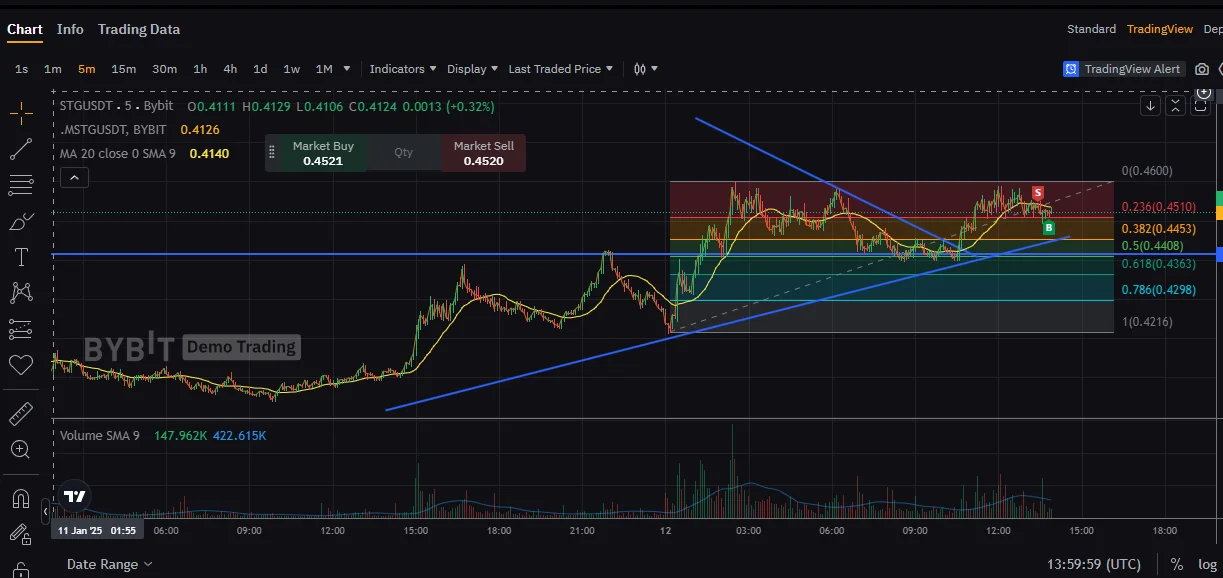Click the .MSTGUSDT, BYBIT legend entry
The image size is (1223, 578).
coord(113,130)
